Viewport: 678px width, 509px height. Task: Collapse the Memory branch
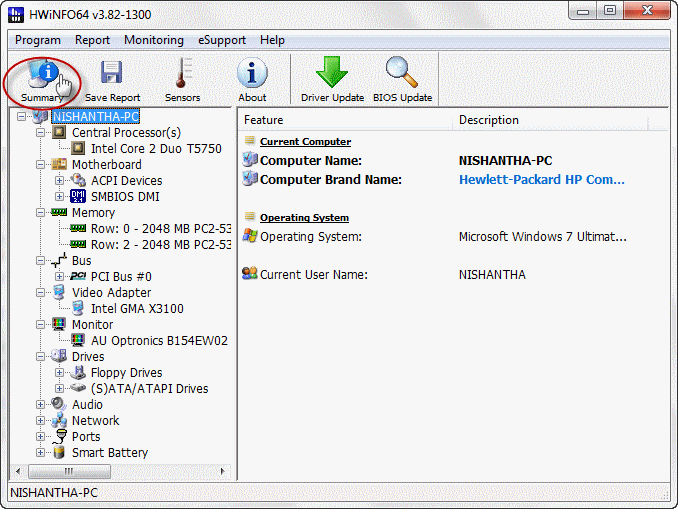tap(40, 212)
